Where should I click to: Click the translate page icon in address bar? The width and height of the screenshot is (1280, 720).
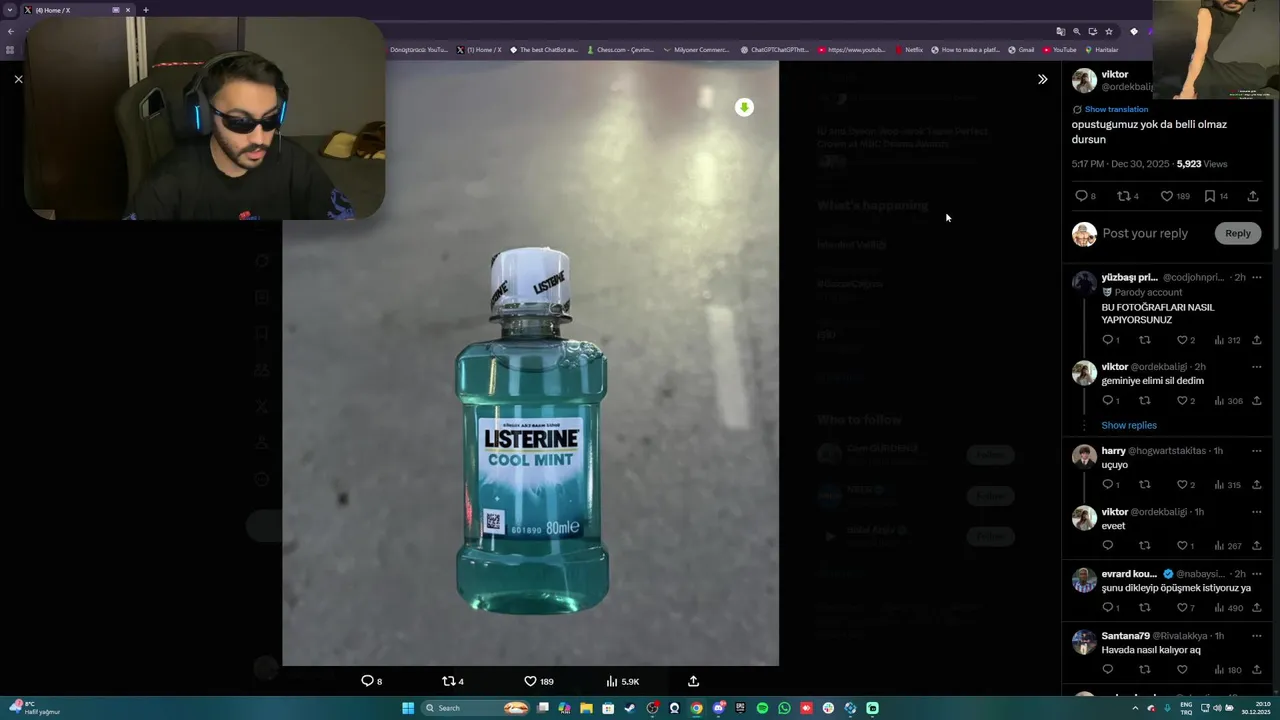(1060, 31)
